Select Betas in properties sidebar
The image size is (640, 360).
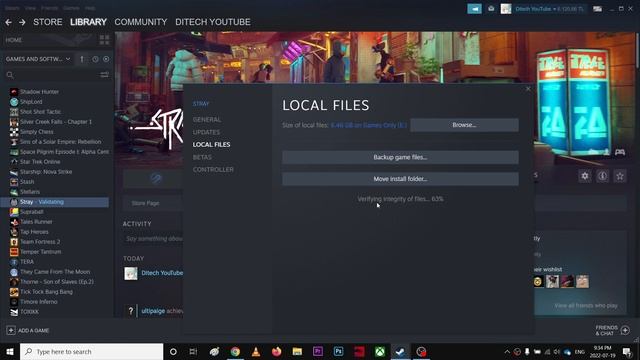point(202,157)
